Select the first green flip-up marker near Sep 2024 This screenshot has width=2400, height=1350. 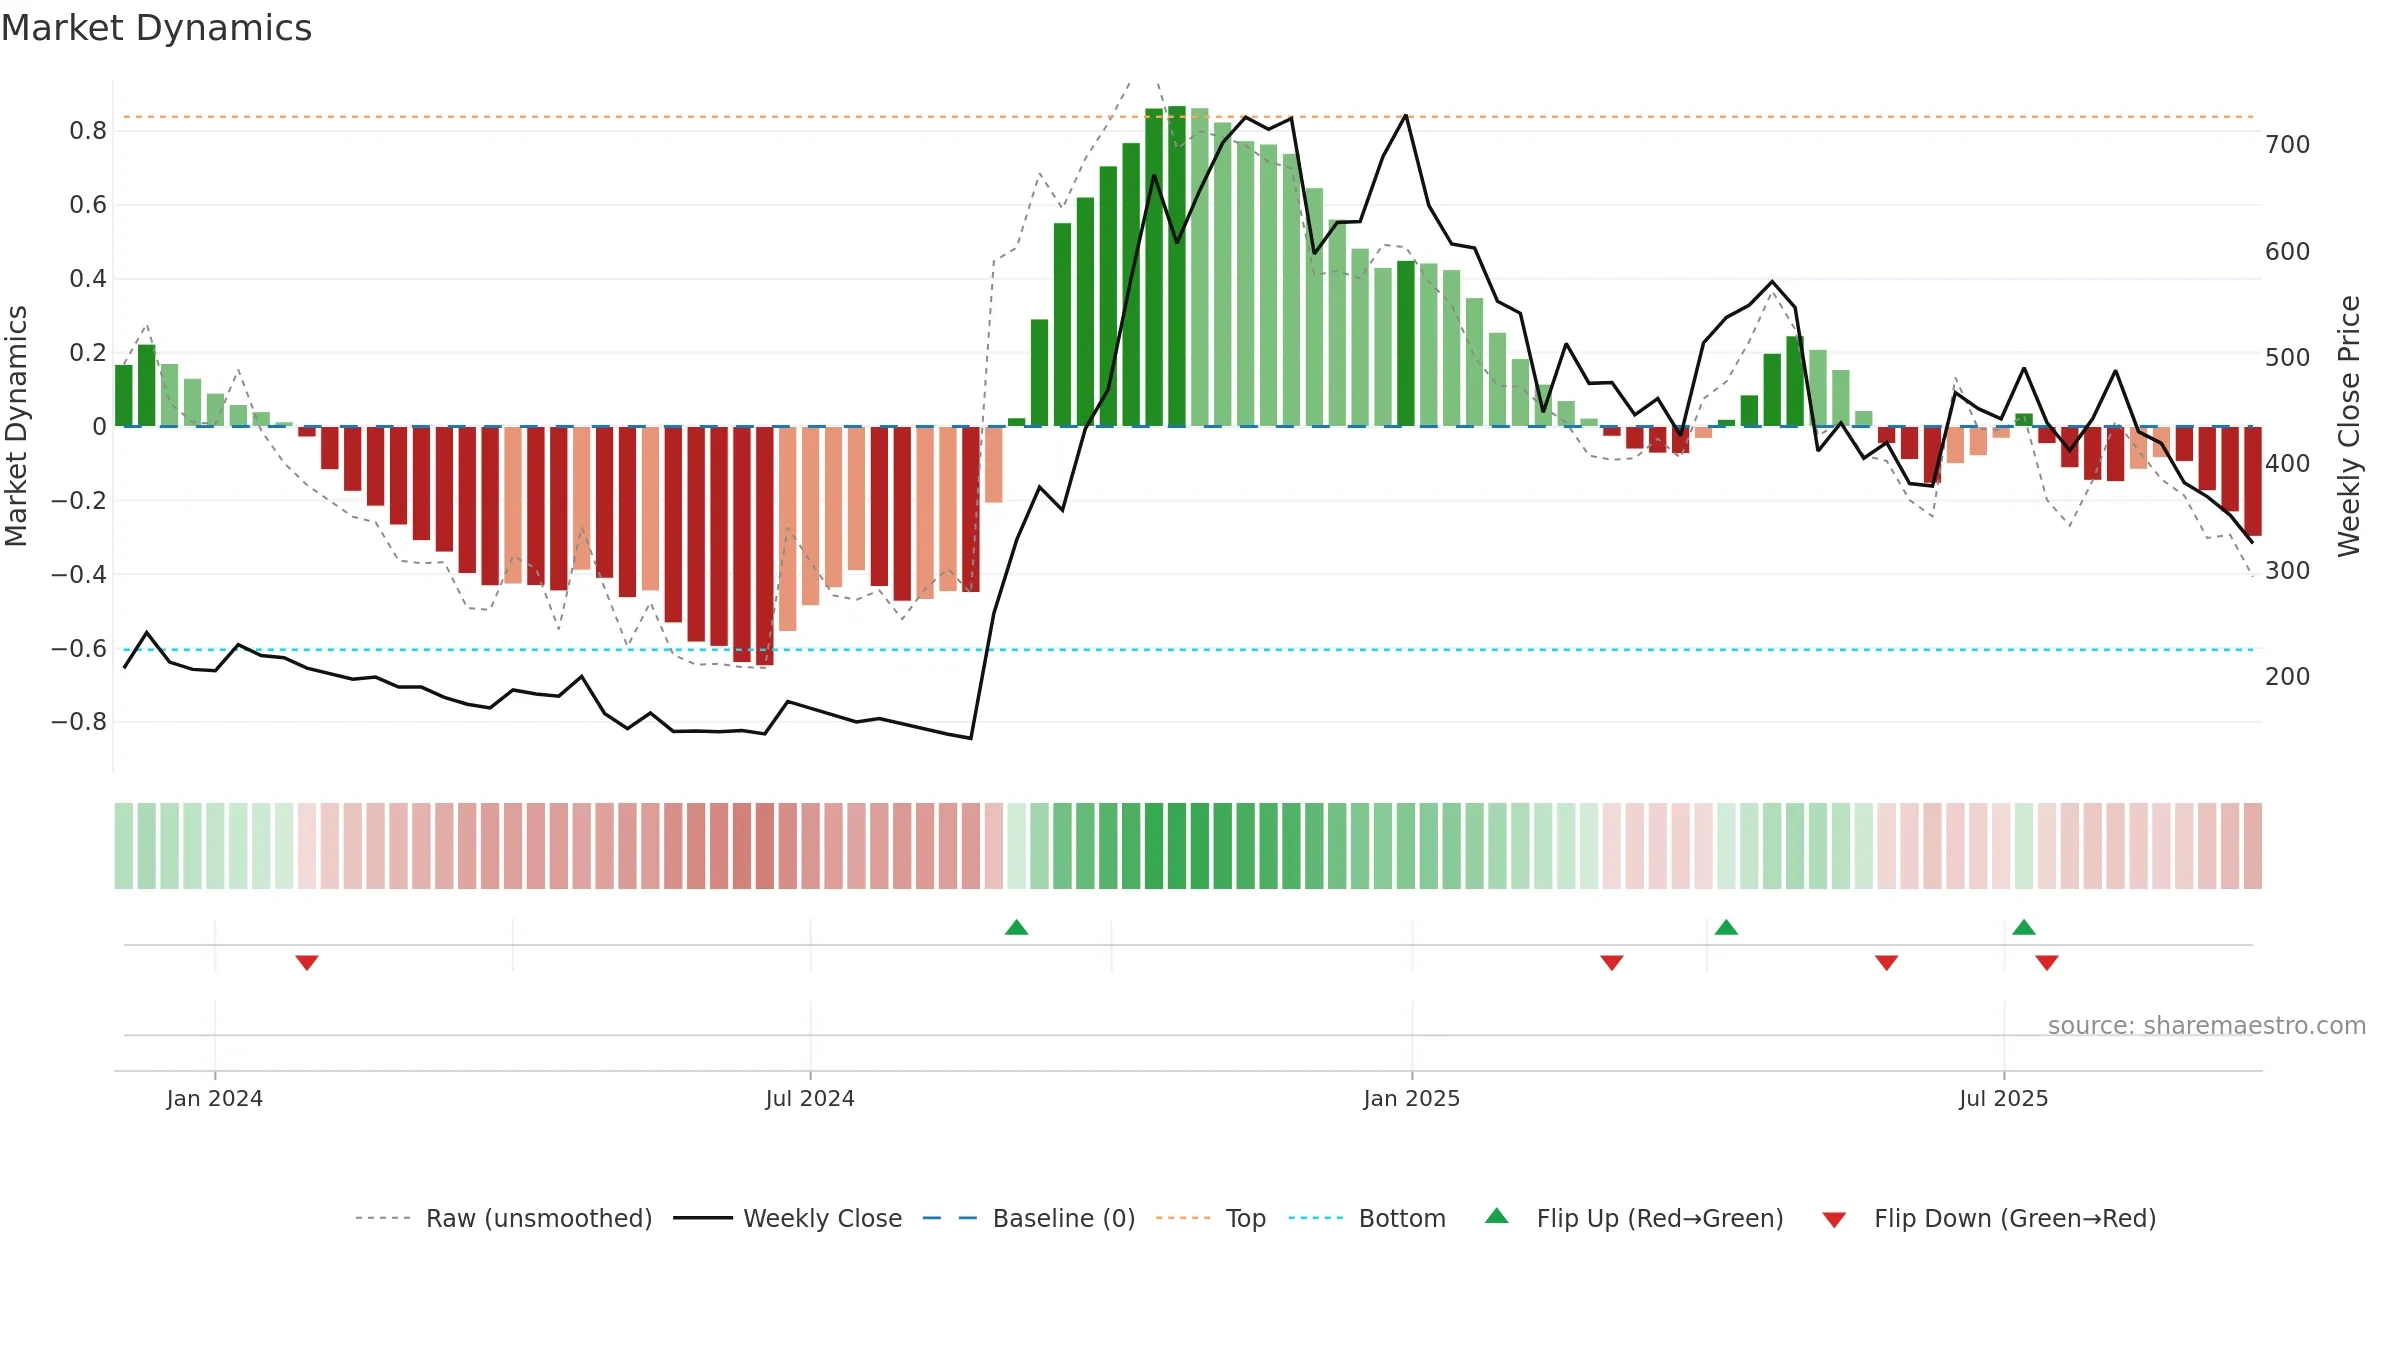click(1017, 927)
